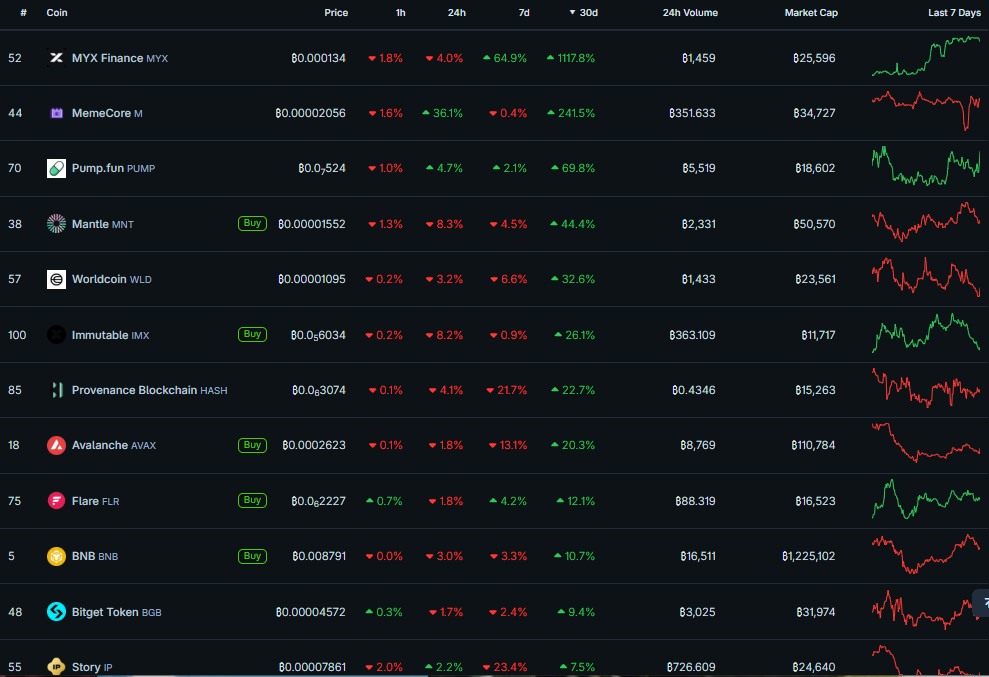Sort by the 24h change header

click(457, 13)
